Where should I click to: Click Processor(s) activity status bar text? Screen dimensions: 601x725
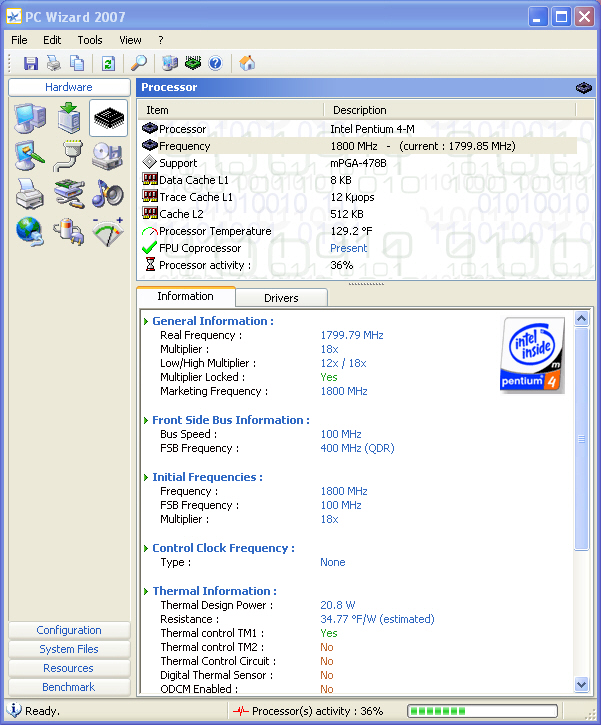click(317, 711)
